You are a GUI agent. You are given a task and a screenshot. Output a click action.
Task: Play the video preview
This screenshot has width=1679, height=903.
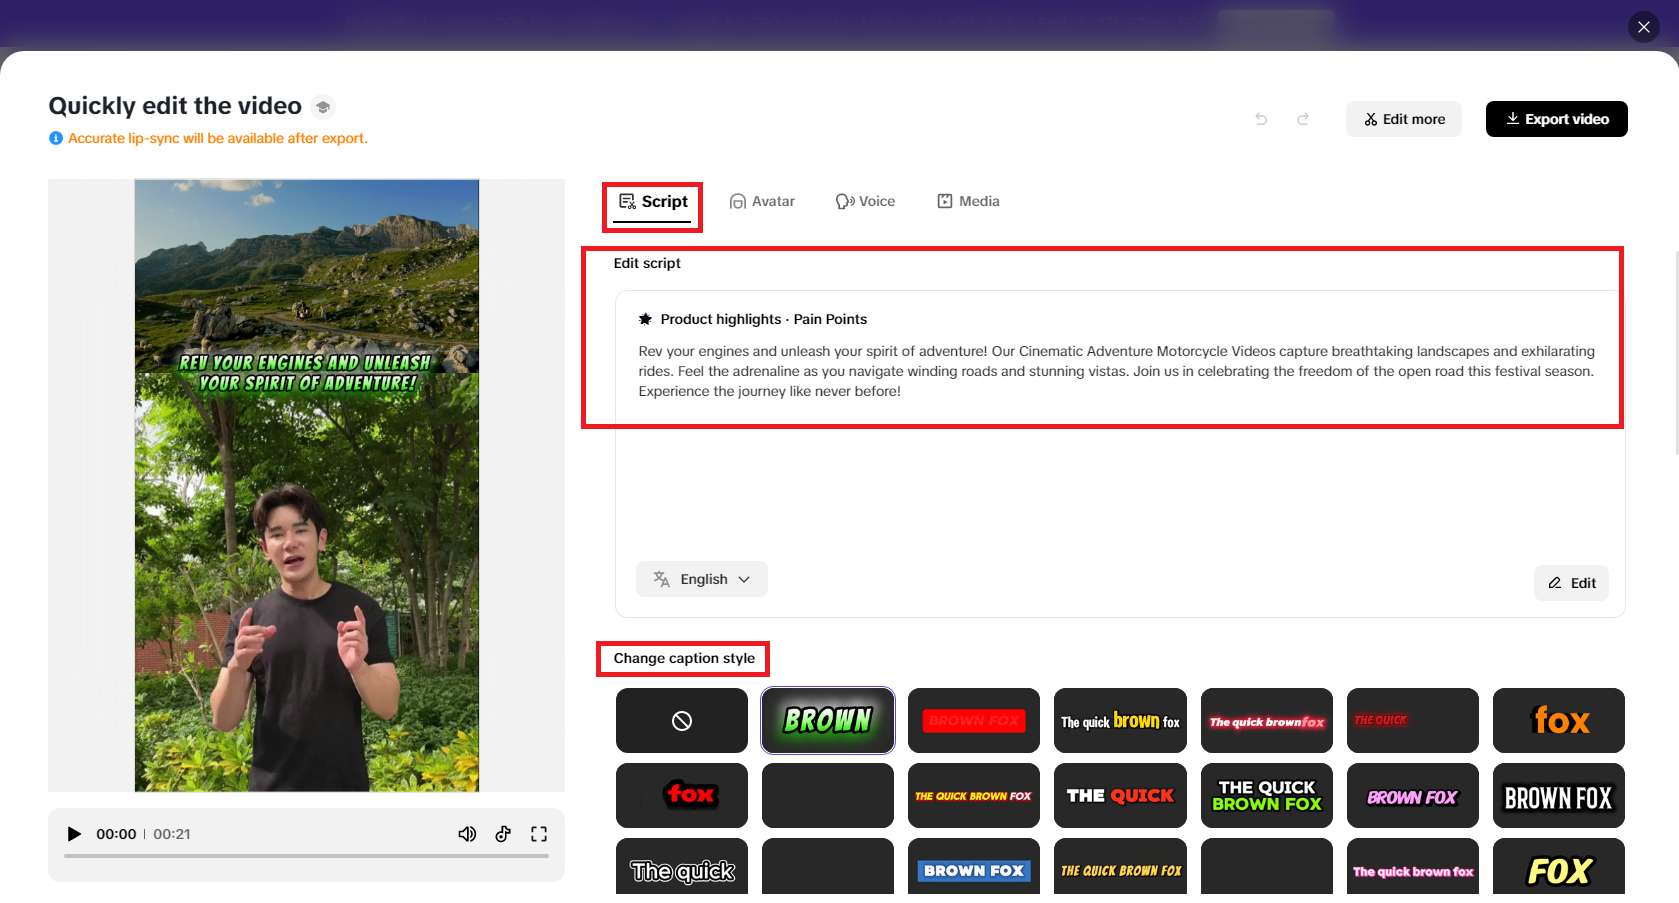click(74, 833)
